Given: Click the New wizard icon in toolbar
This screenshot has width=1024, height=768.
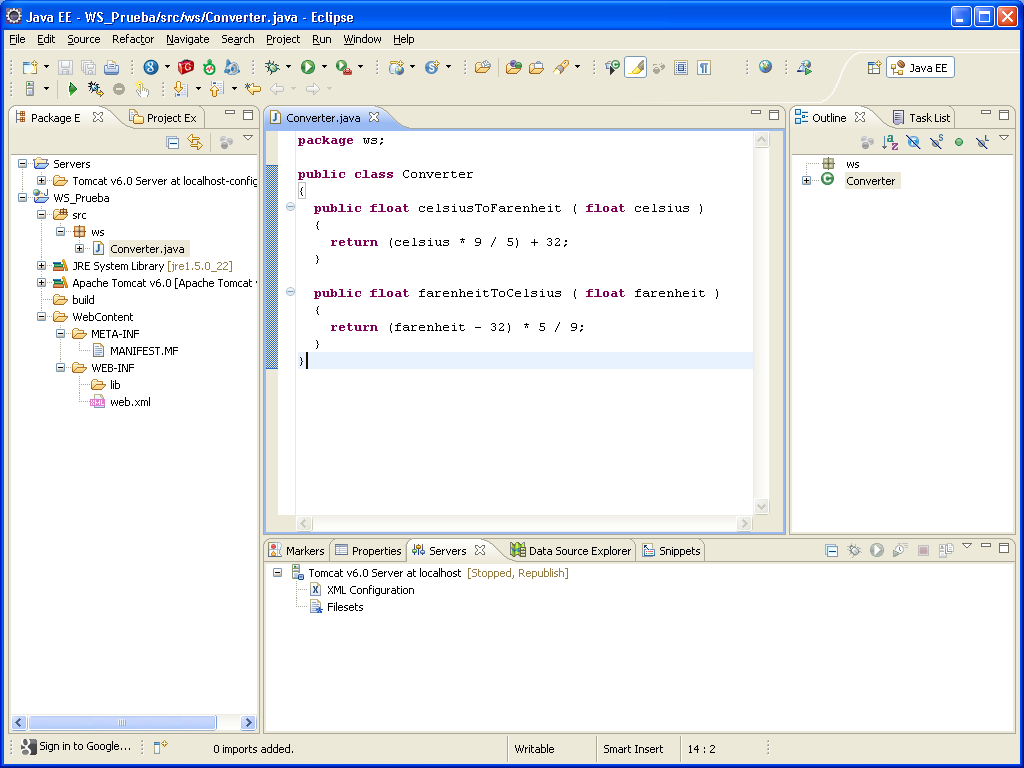Looking at the screenshot, I should point(30,67).
